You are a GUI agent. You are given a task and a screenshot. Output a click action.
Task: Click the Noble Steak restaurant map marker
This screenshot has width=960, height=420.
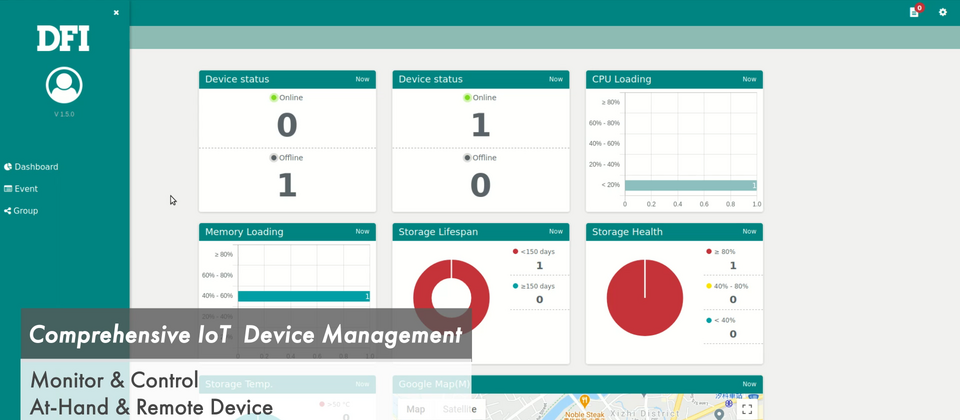(585, 403)
